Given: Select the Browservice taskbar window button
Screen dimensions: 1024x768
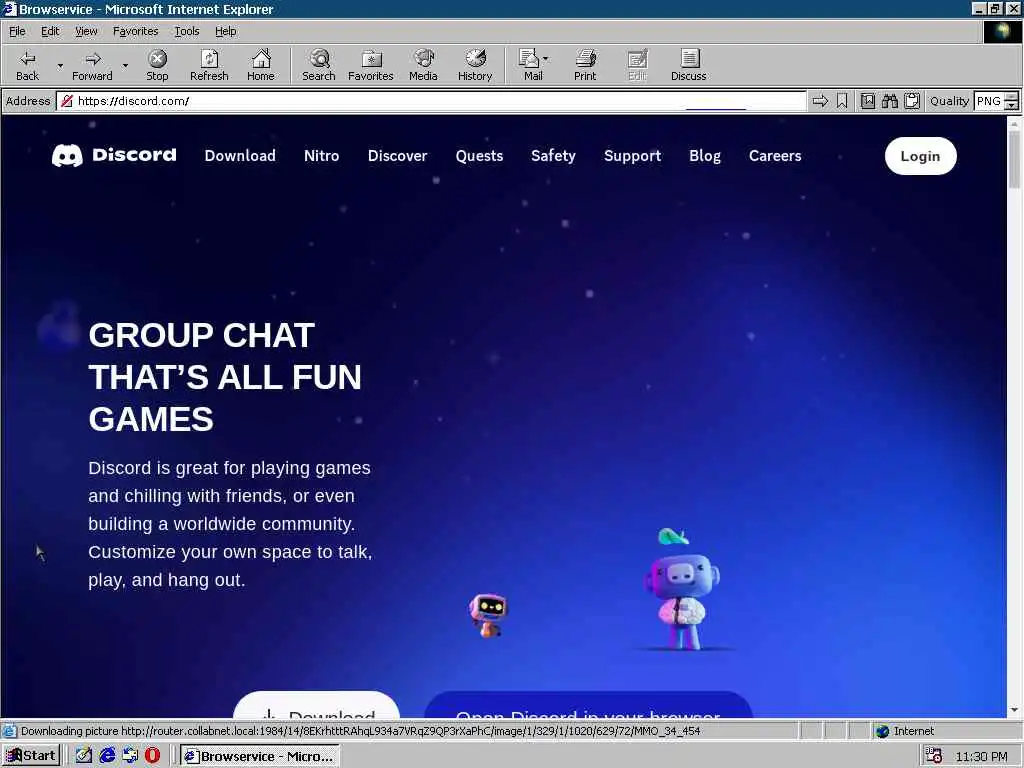Looking at the screenshot, I should 260,756.
